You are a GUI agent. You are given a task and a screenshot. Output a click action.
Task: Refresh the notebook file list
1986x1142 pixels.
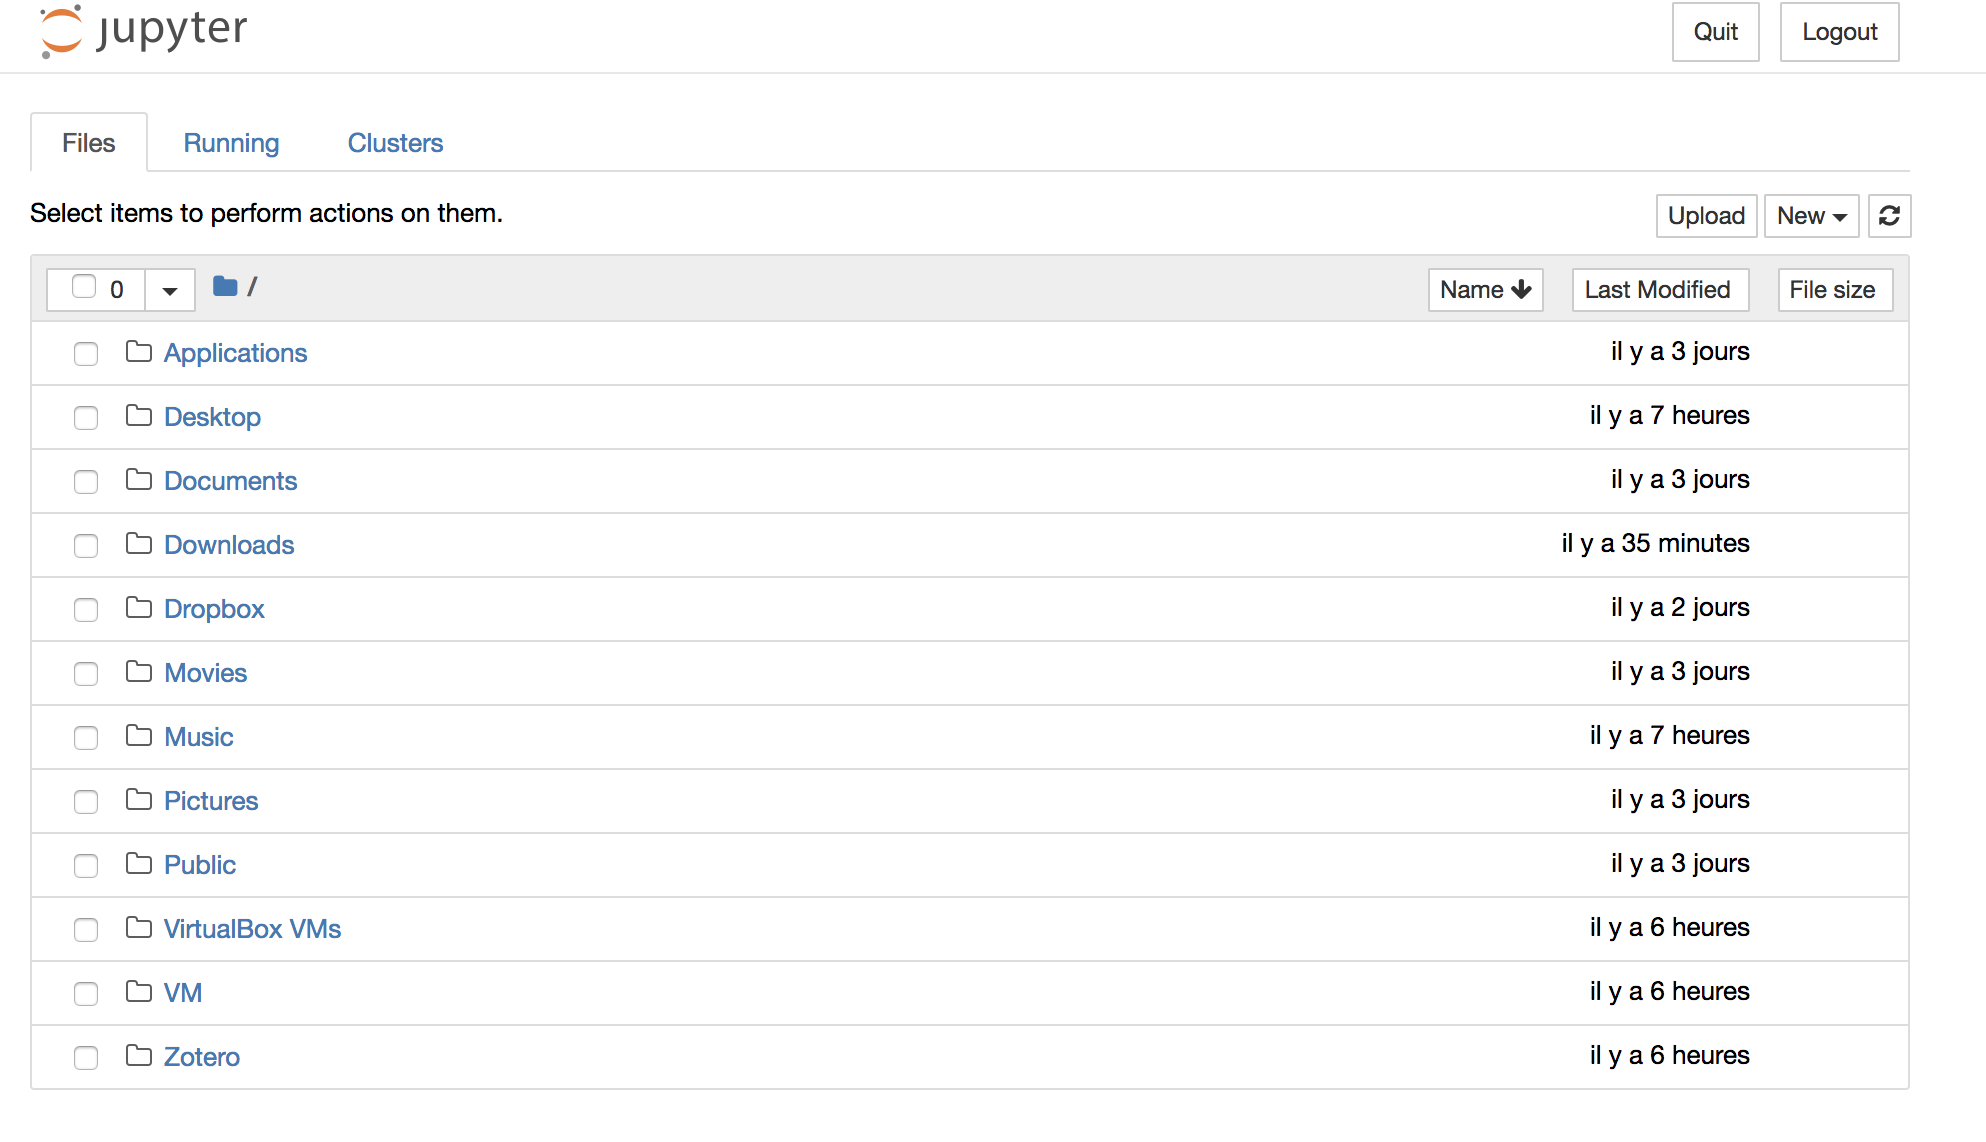(x=1889, y=216)
